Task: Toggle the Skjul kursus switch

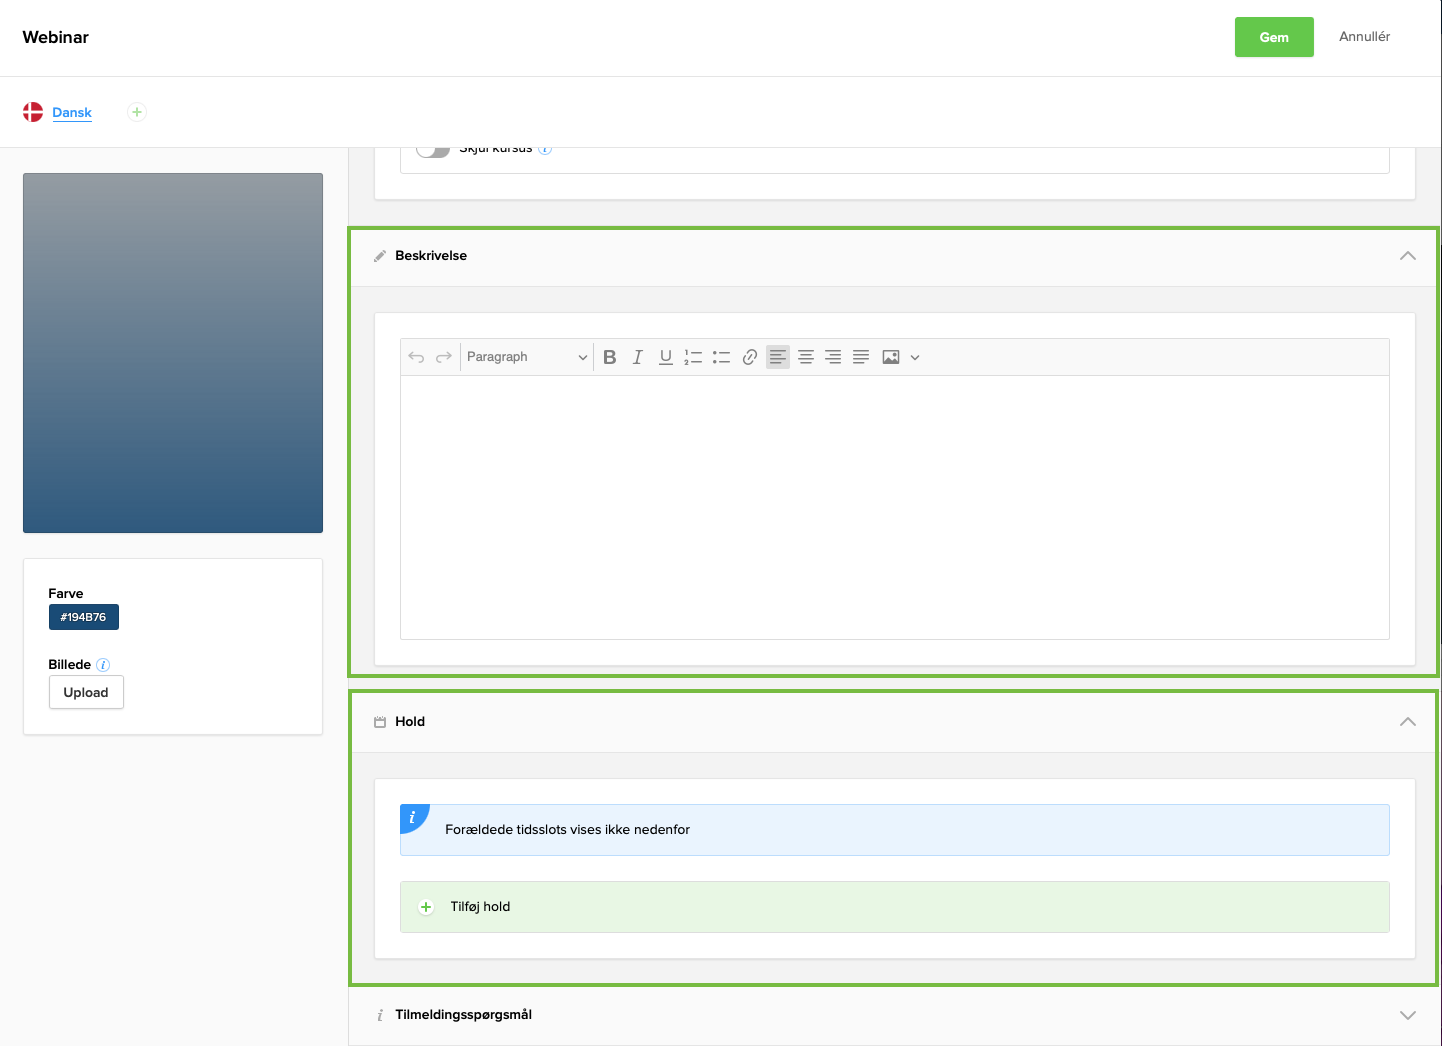Action: (x=433, y=146)
